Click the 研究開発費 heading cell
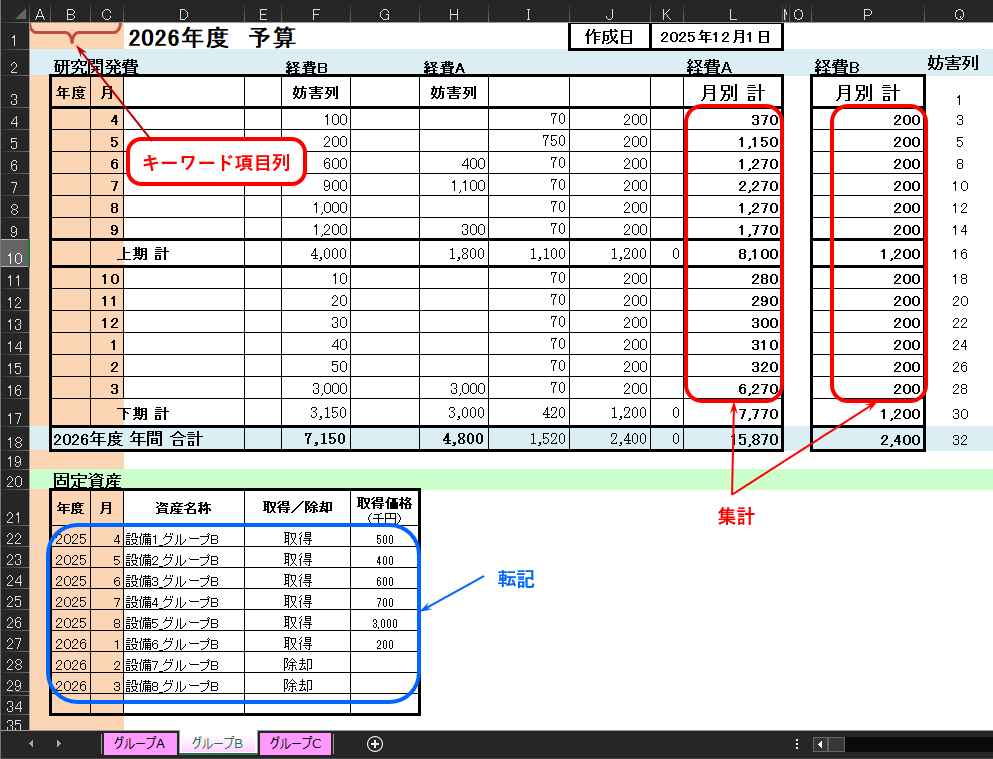993x759 pixels. tap(96, 66)
